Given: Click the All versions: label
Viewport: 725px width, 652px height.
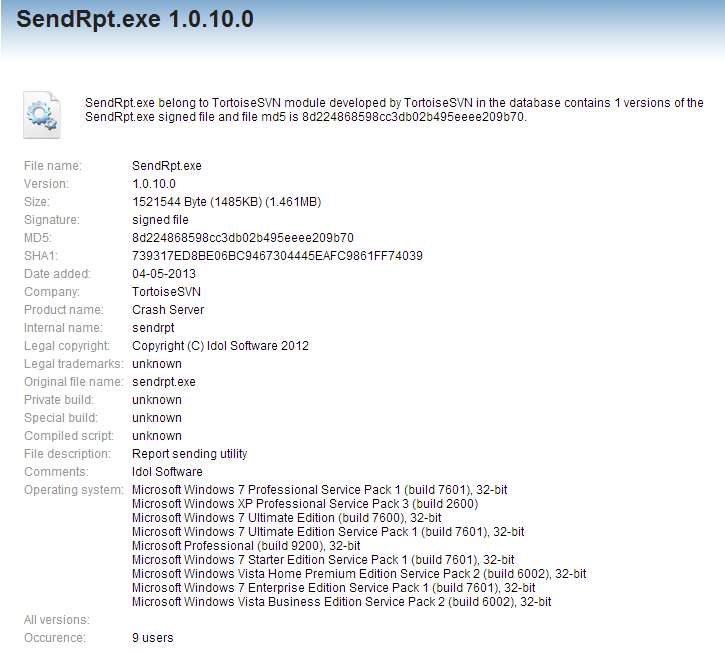Looking at the screenshot, I should pos(57,620).
